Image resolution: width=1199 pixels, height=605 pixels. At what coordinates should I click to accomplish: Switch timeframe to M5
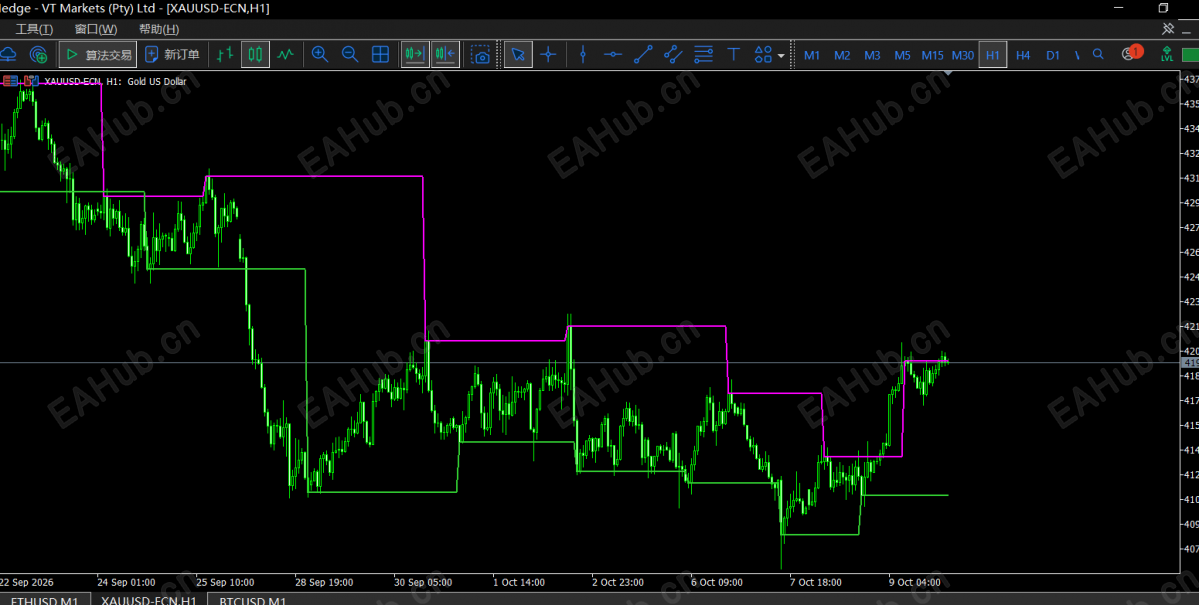[x=902, y=55]
